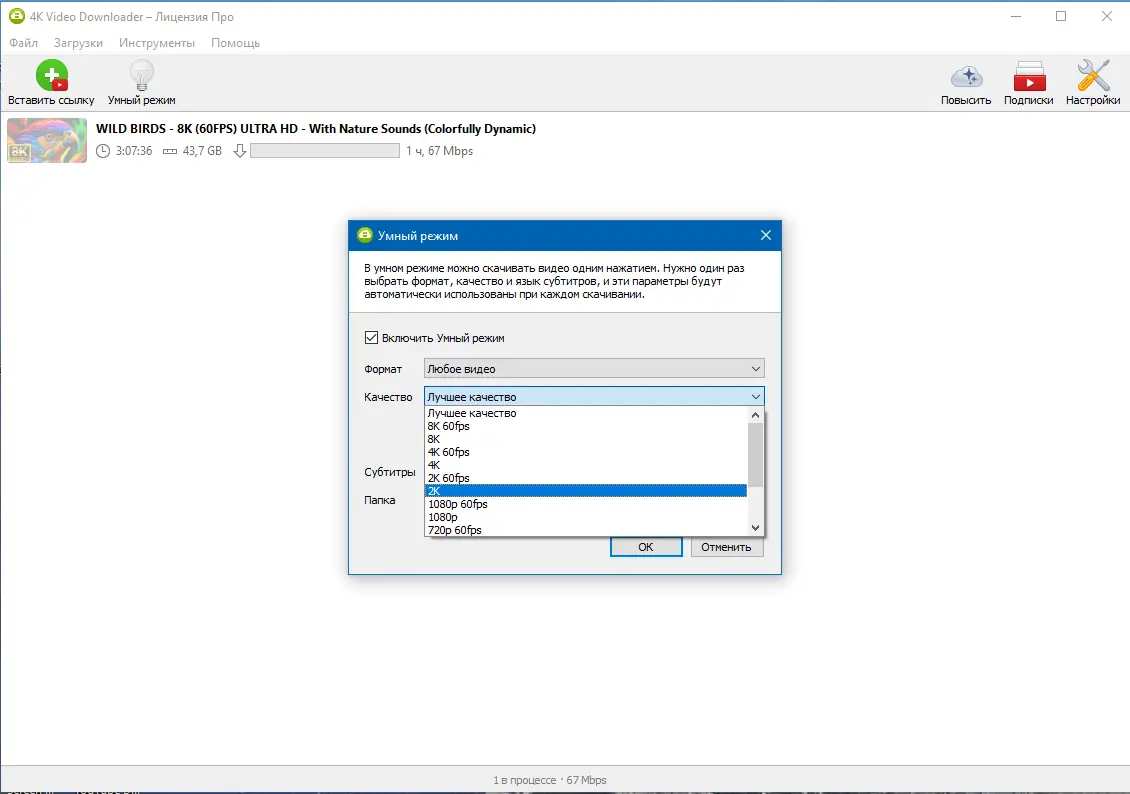This screenshot has height=794, width=1130.
Task: Minimize the 4K Video Downloader window
Action: (1016, 16)
